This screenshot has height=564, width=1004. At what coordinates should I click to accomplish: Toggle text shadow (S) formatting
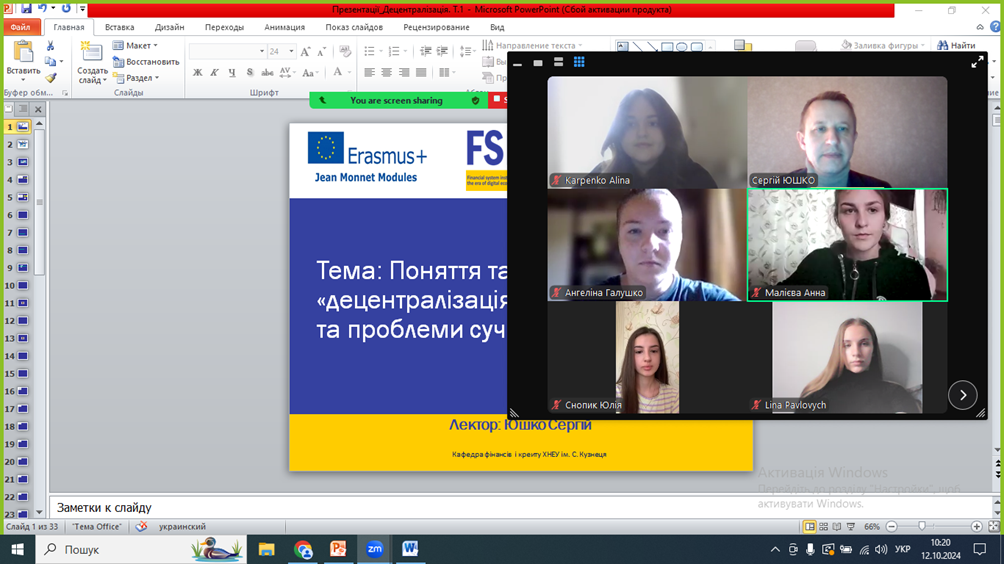point(250,72)
